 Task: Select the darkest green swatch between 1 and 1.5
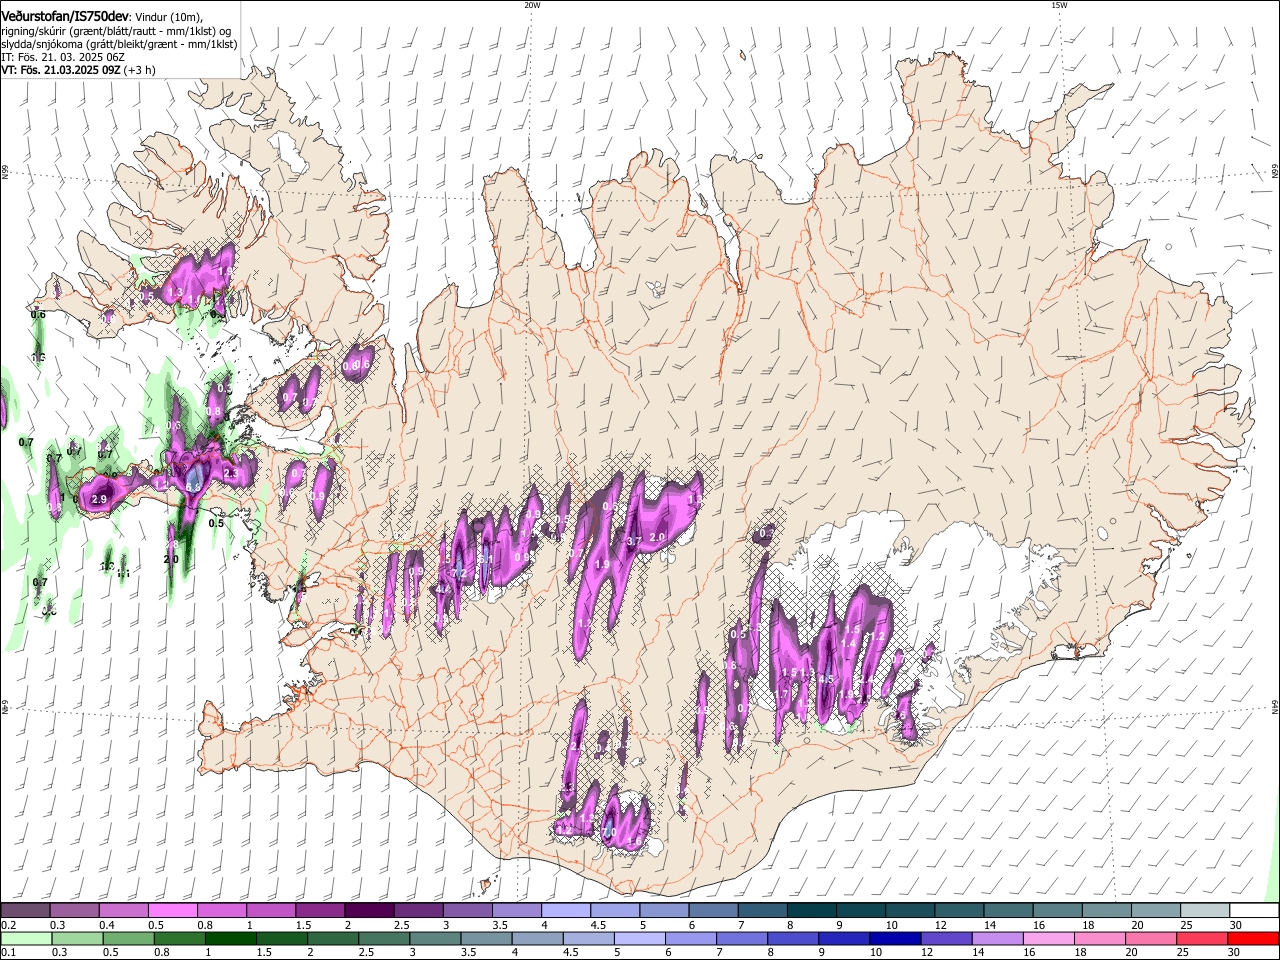(230, 938)
